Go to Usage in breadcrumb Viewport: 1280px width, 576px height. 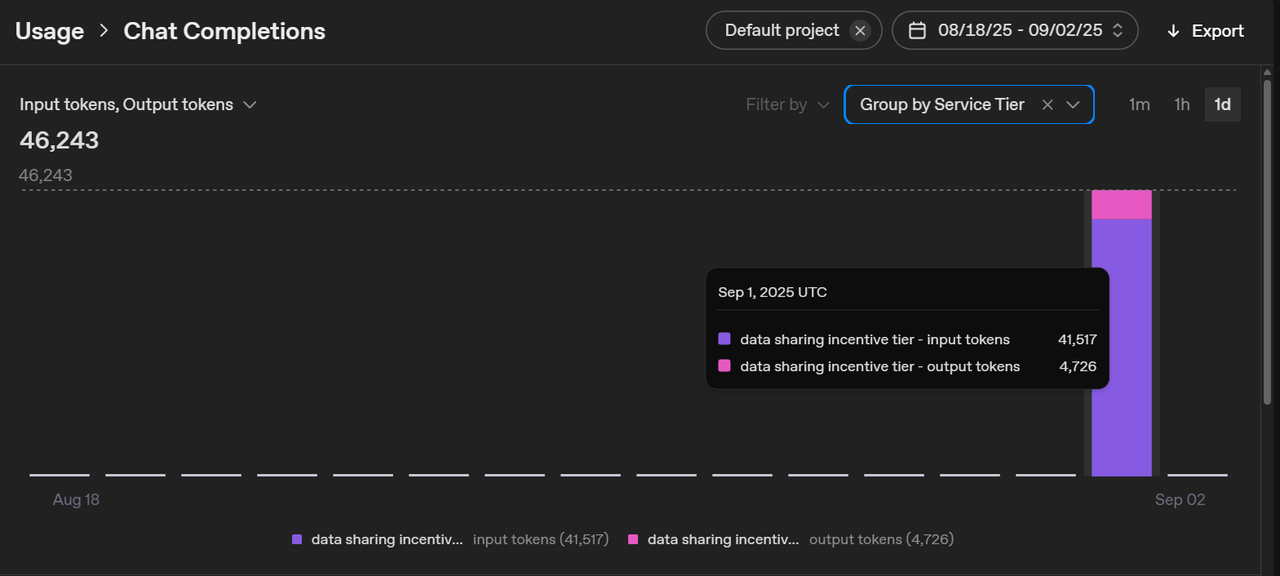pyautogui.click(x=50, y=31)
